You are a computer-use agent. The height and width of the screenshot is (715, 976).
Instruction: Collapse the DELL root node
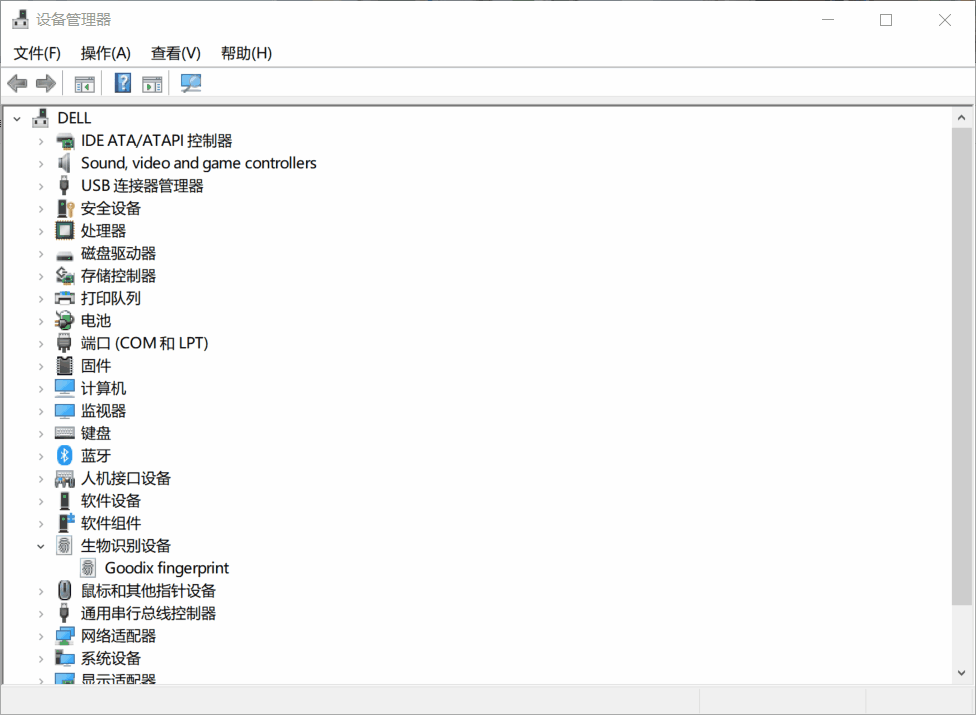pyautogui.click(x=17, y=118)
